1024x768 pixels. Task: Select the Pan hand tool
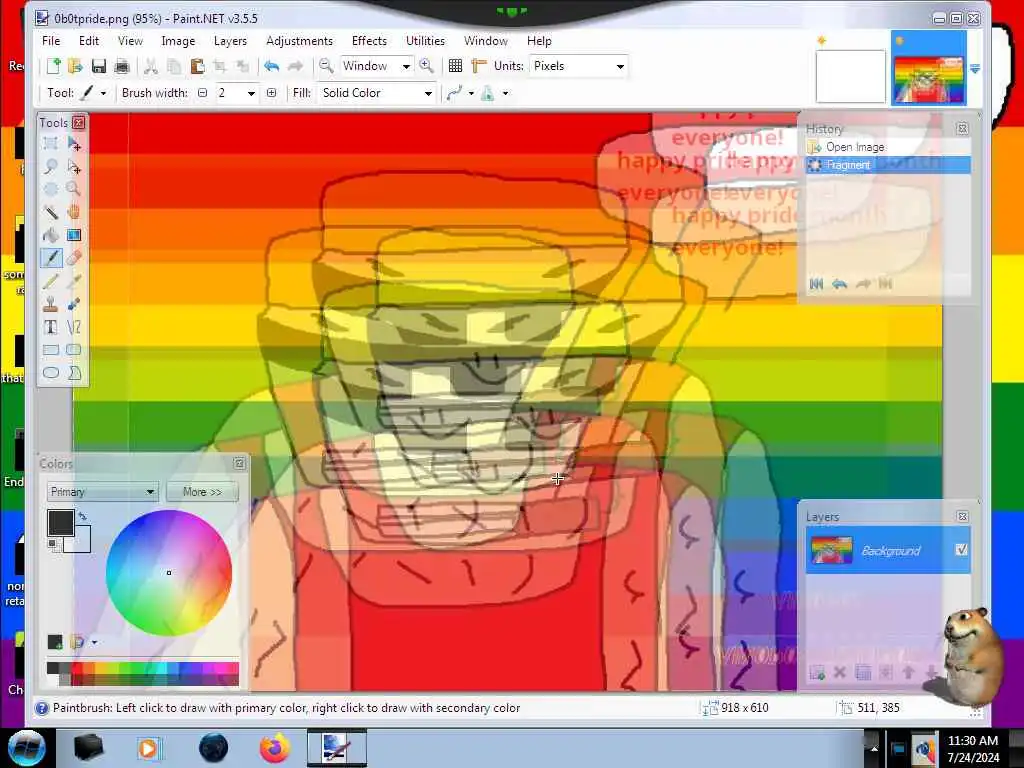tap(74, 212)
